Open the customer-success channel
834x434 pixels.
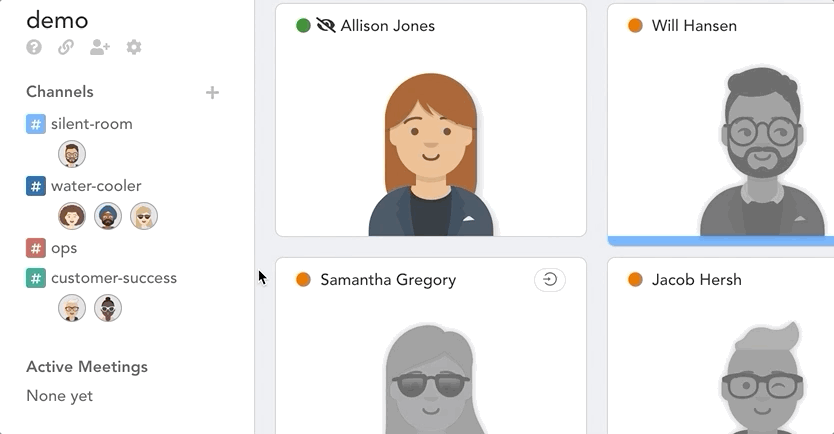point(114,278)
